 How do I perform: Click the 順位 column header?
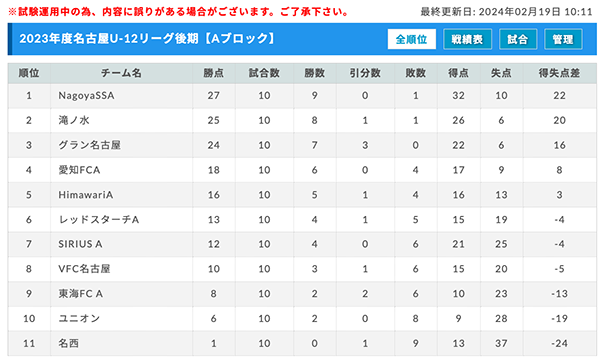(29, 73)
